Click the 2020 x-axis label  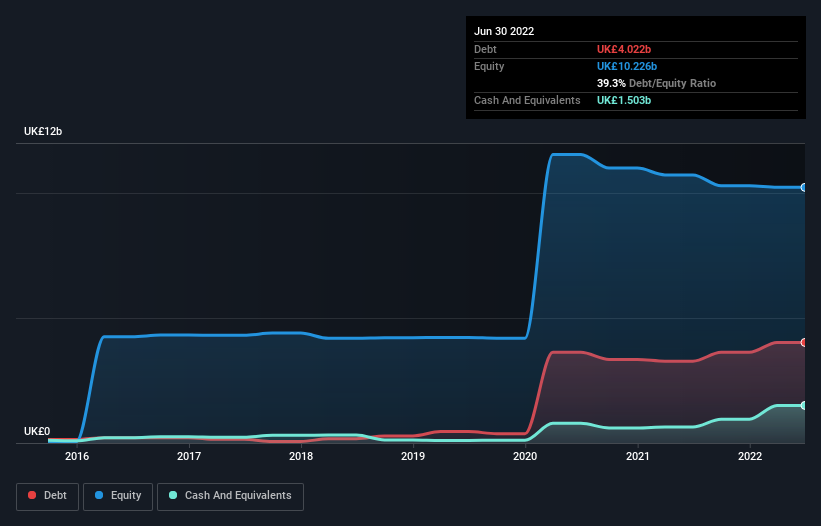point(525,456)
